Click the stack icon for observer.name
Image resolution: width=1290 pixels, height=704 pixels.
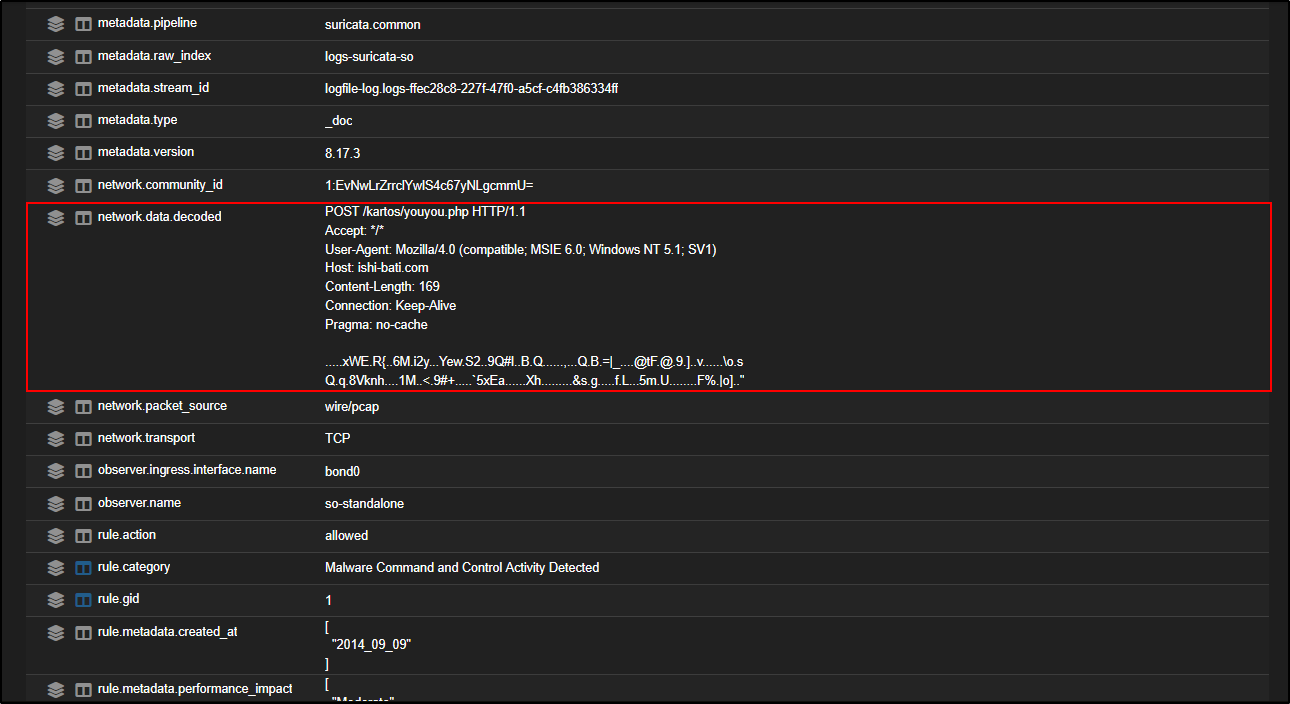pos(56,504)
